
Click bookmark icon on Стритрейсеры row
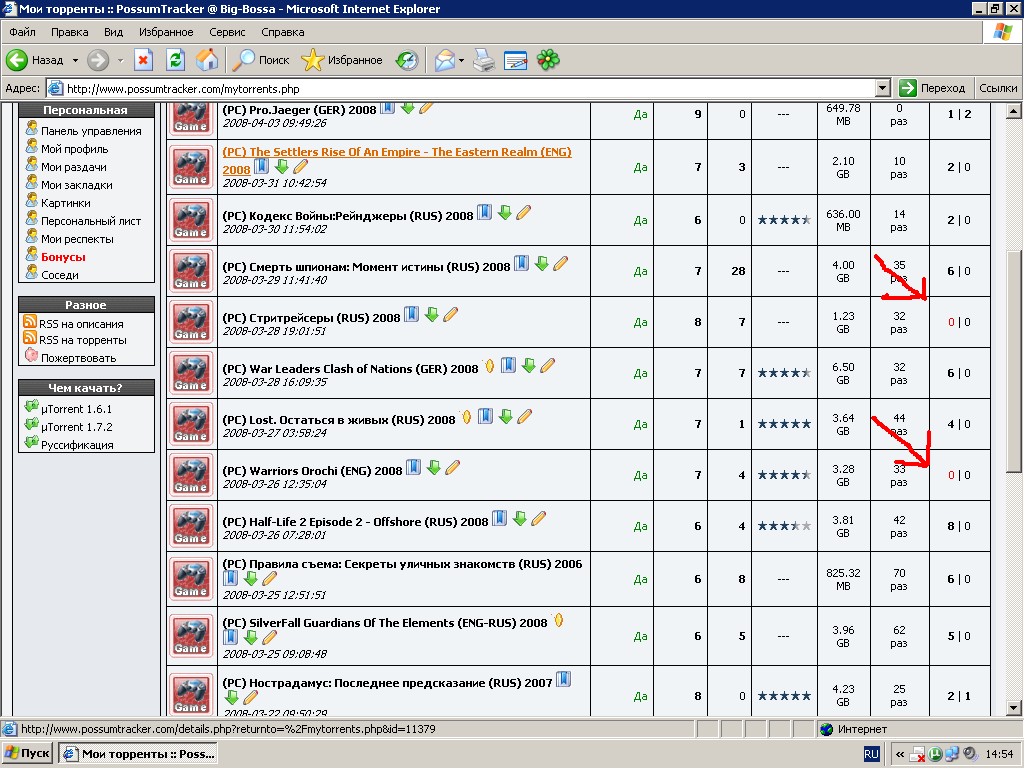point(411,314)
